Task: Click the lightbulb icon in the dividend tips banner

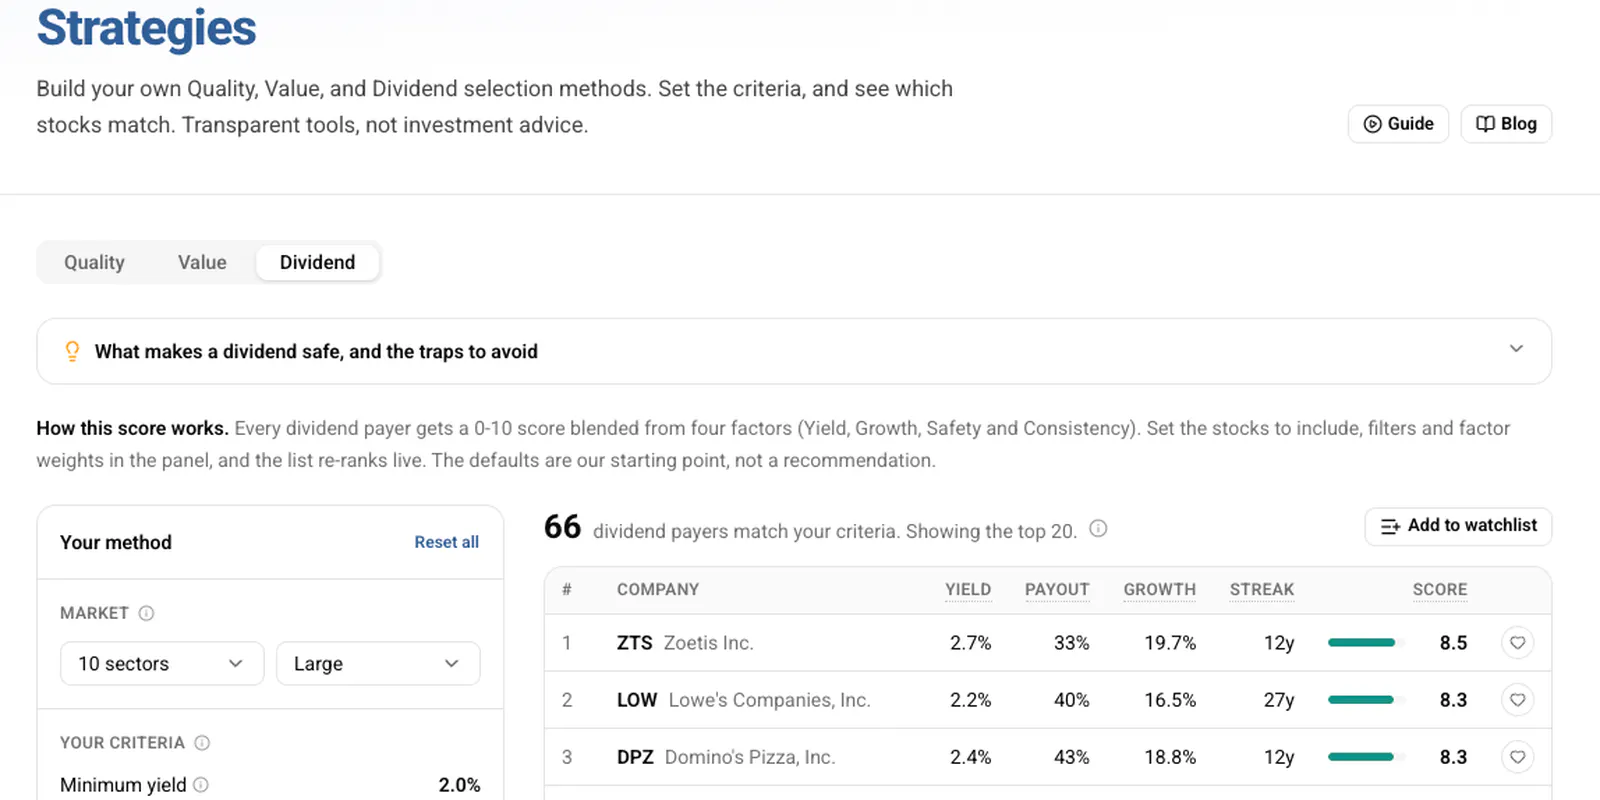Action: tap(72, 351)
